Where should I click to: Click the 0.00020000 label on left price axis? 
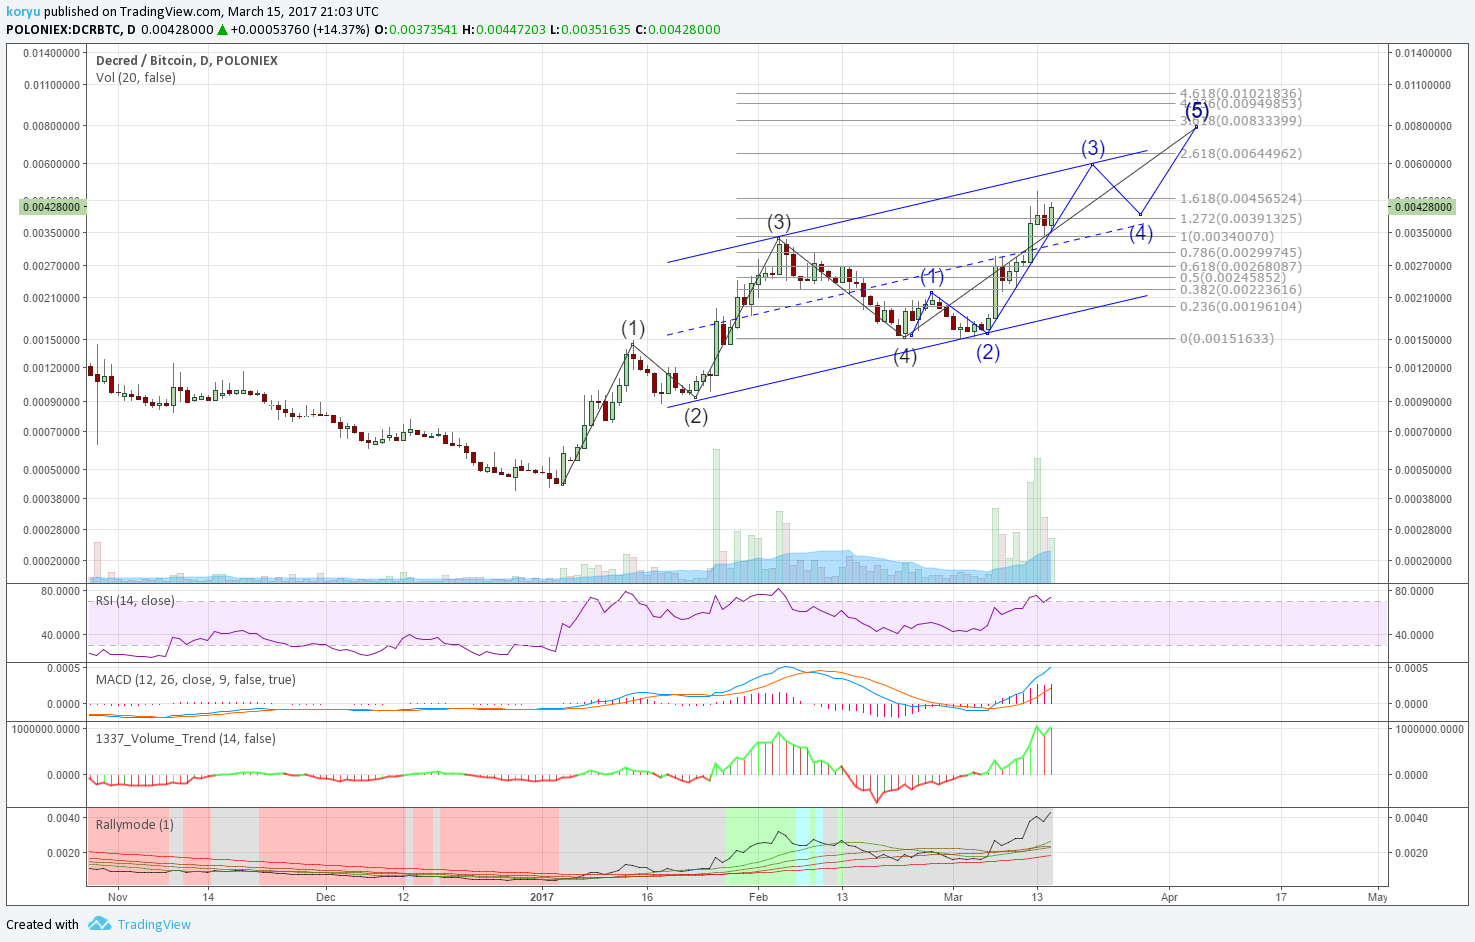click(x=51, y=561)
